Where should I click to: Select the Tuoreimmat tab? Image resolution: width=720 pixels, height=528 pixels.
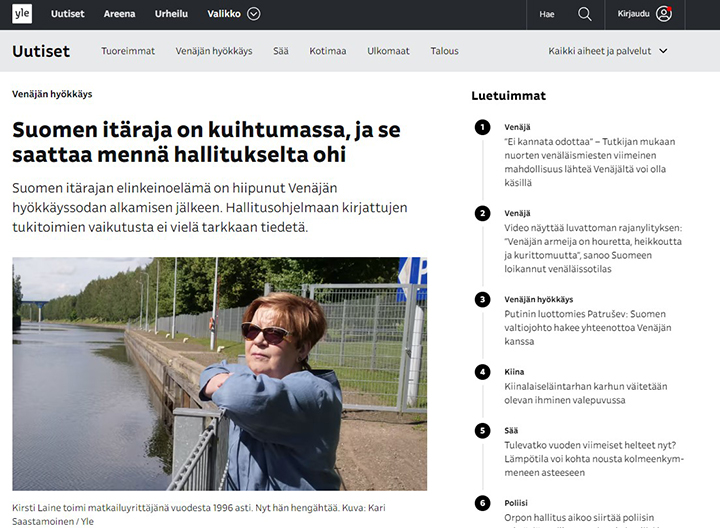128,51
